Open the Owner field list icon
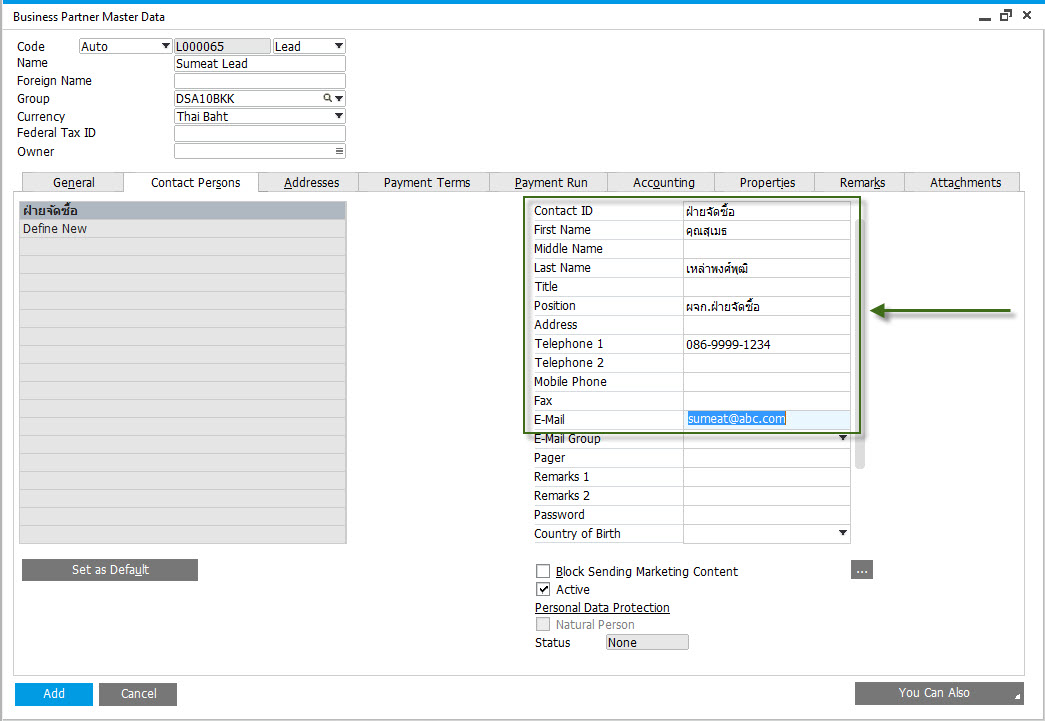 pos(339,151)
